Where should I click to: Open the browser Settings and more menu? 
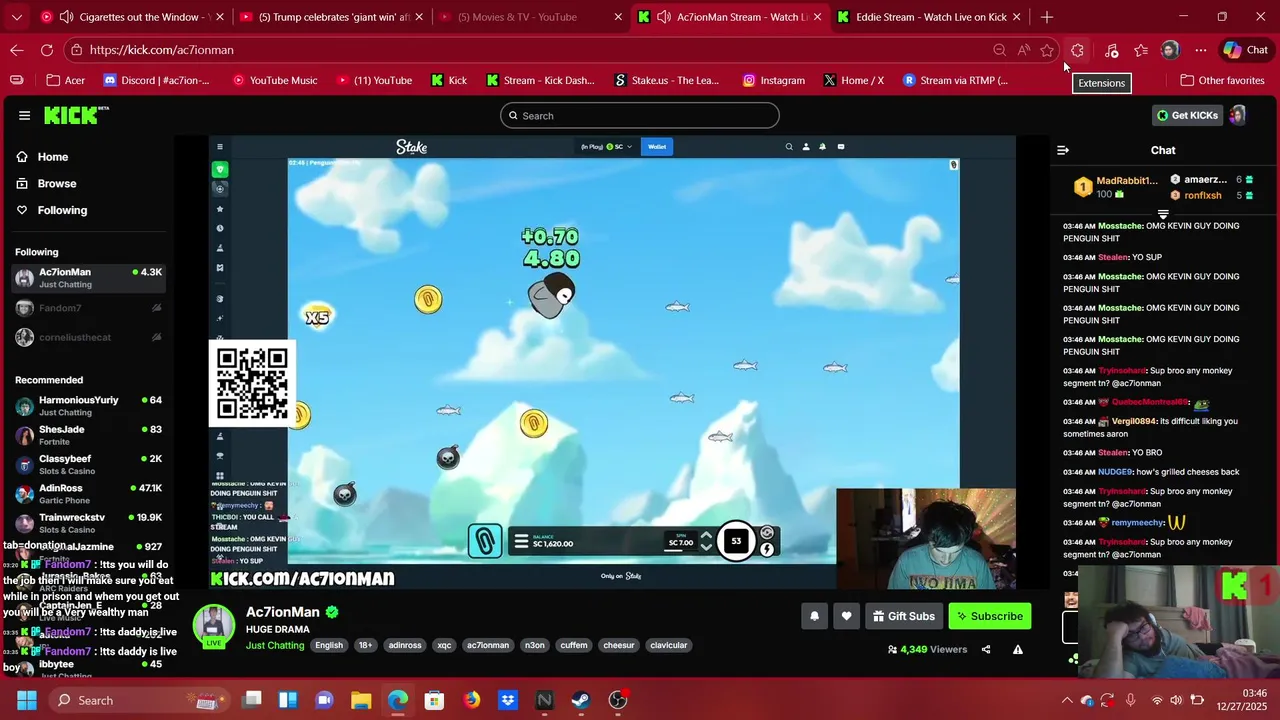pyautogui.click(x=1201, y=50)
